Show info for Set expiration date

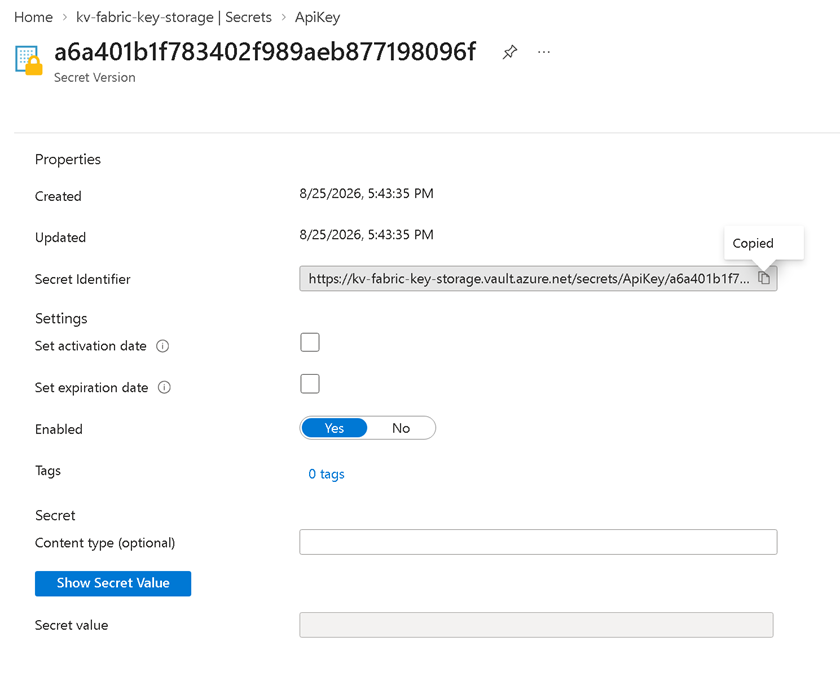coord(164,387)
